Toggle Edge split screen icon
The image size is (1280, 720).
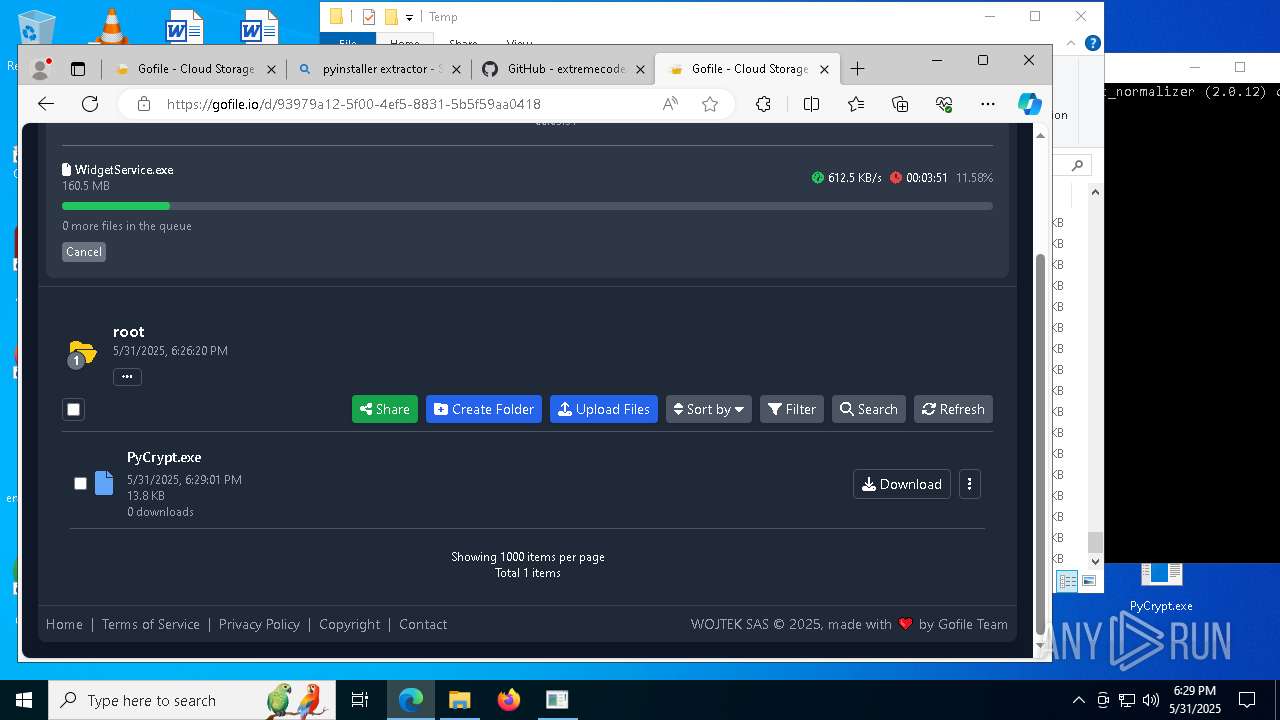pyautogui.click(x=811, y=104)
